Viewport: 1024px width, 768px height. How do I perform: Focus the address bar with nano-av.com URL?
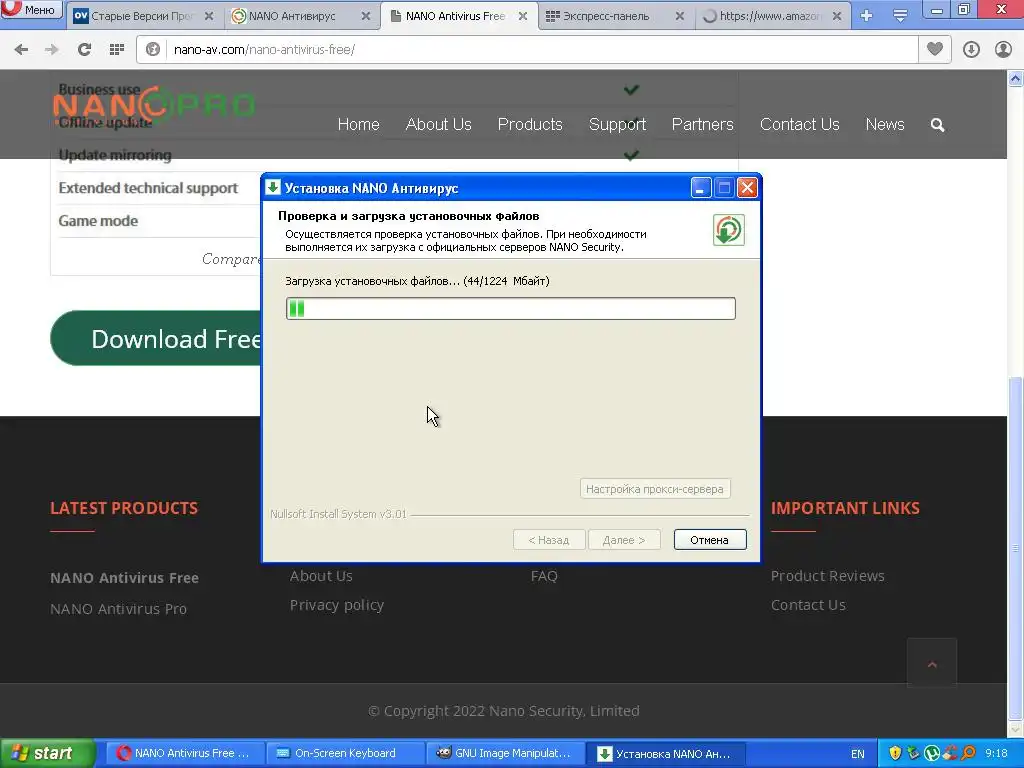(x=542, y=50)
